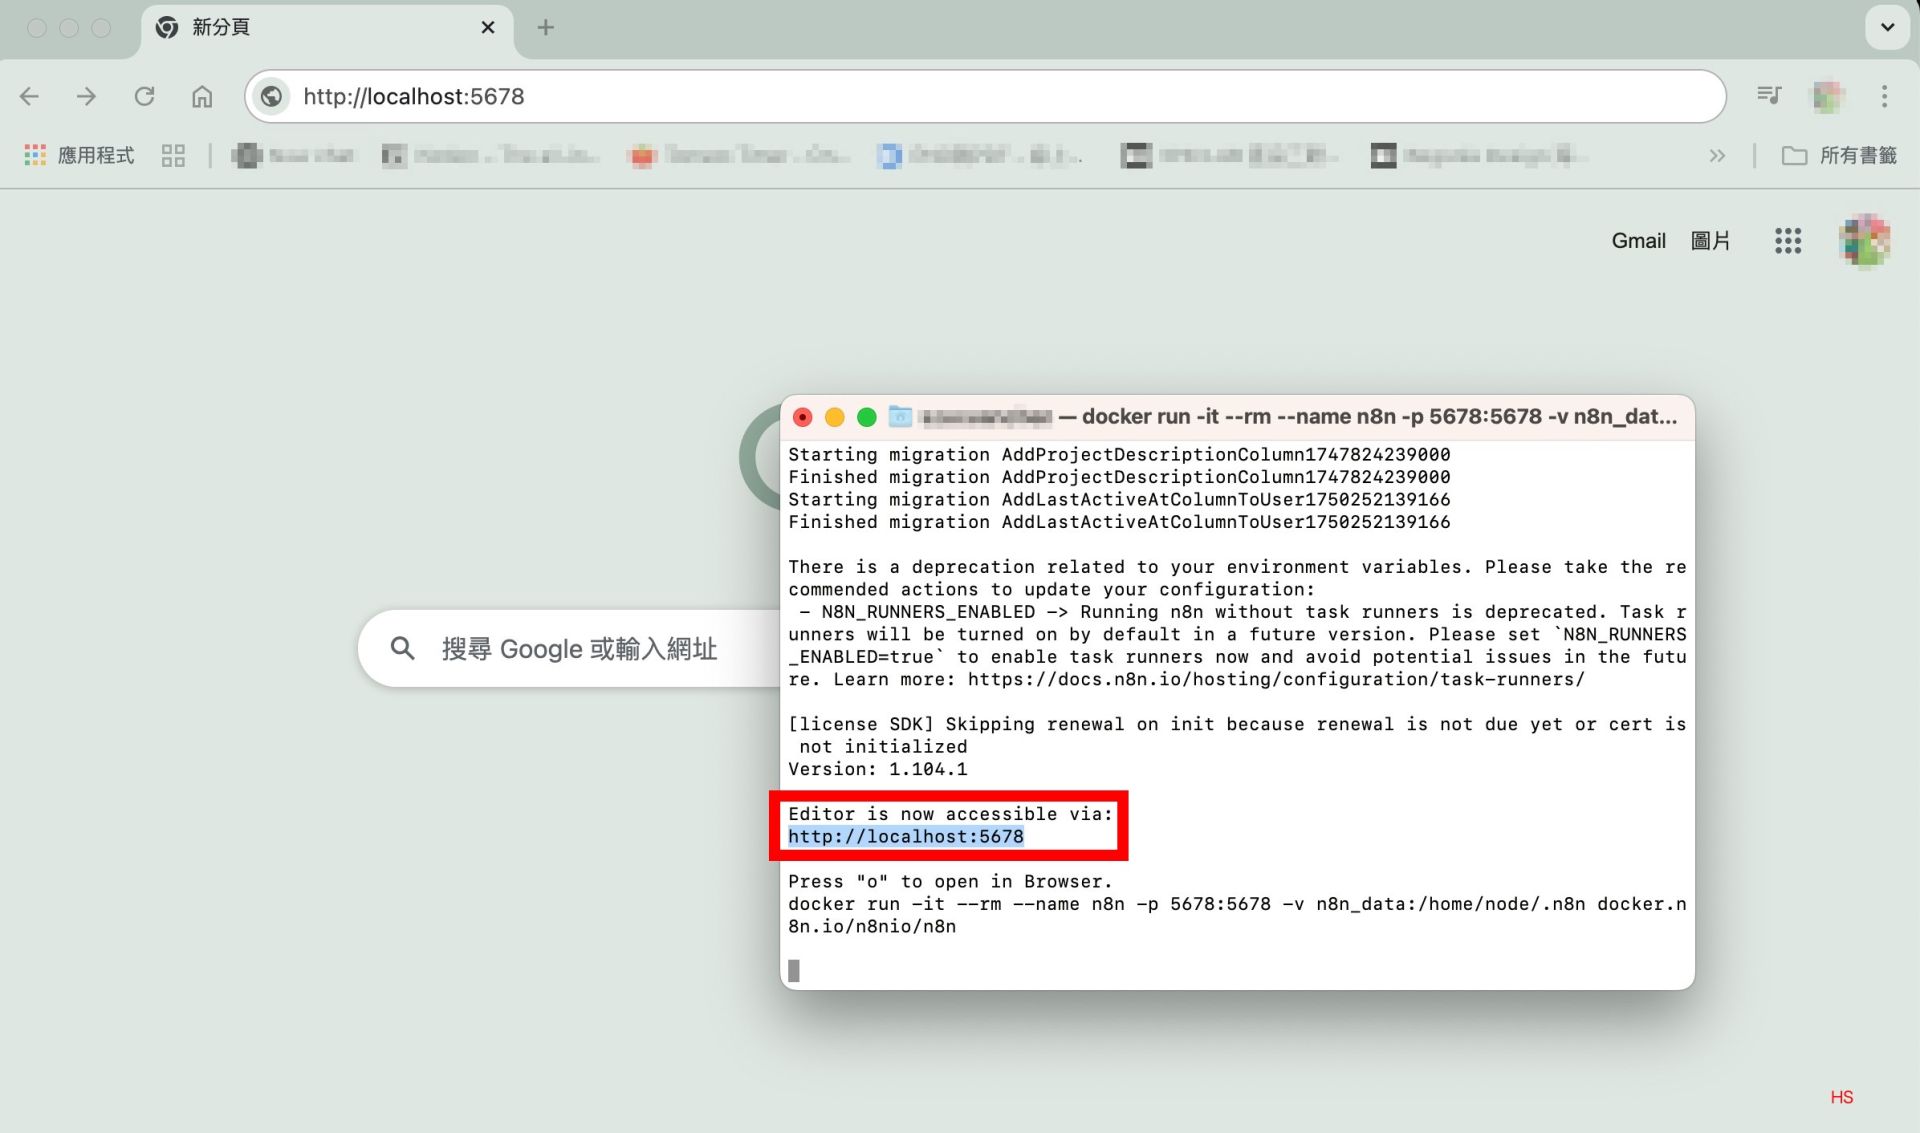Click the search magnifier icon
The height and width of the screenshot is (1133, 1920).
(x=402, y=648)
